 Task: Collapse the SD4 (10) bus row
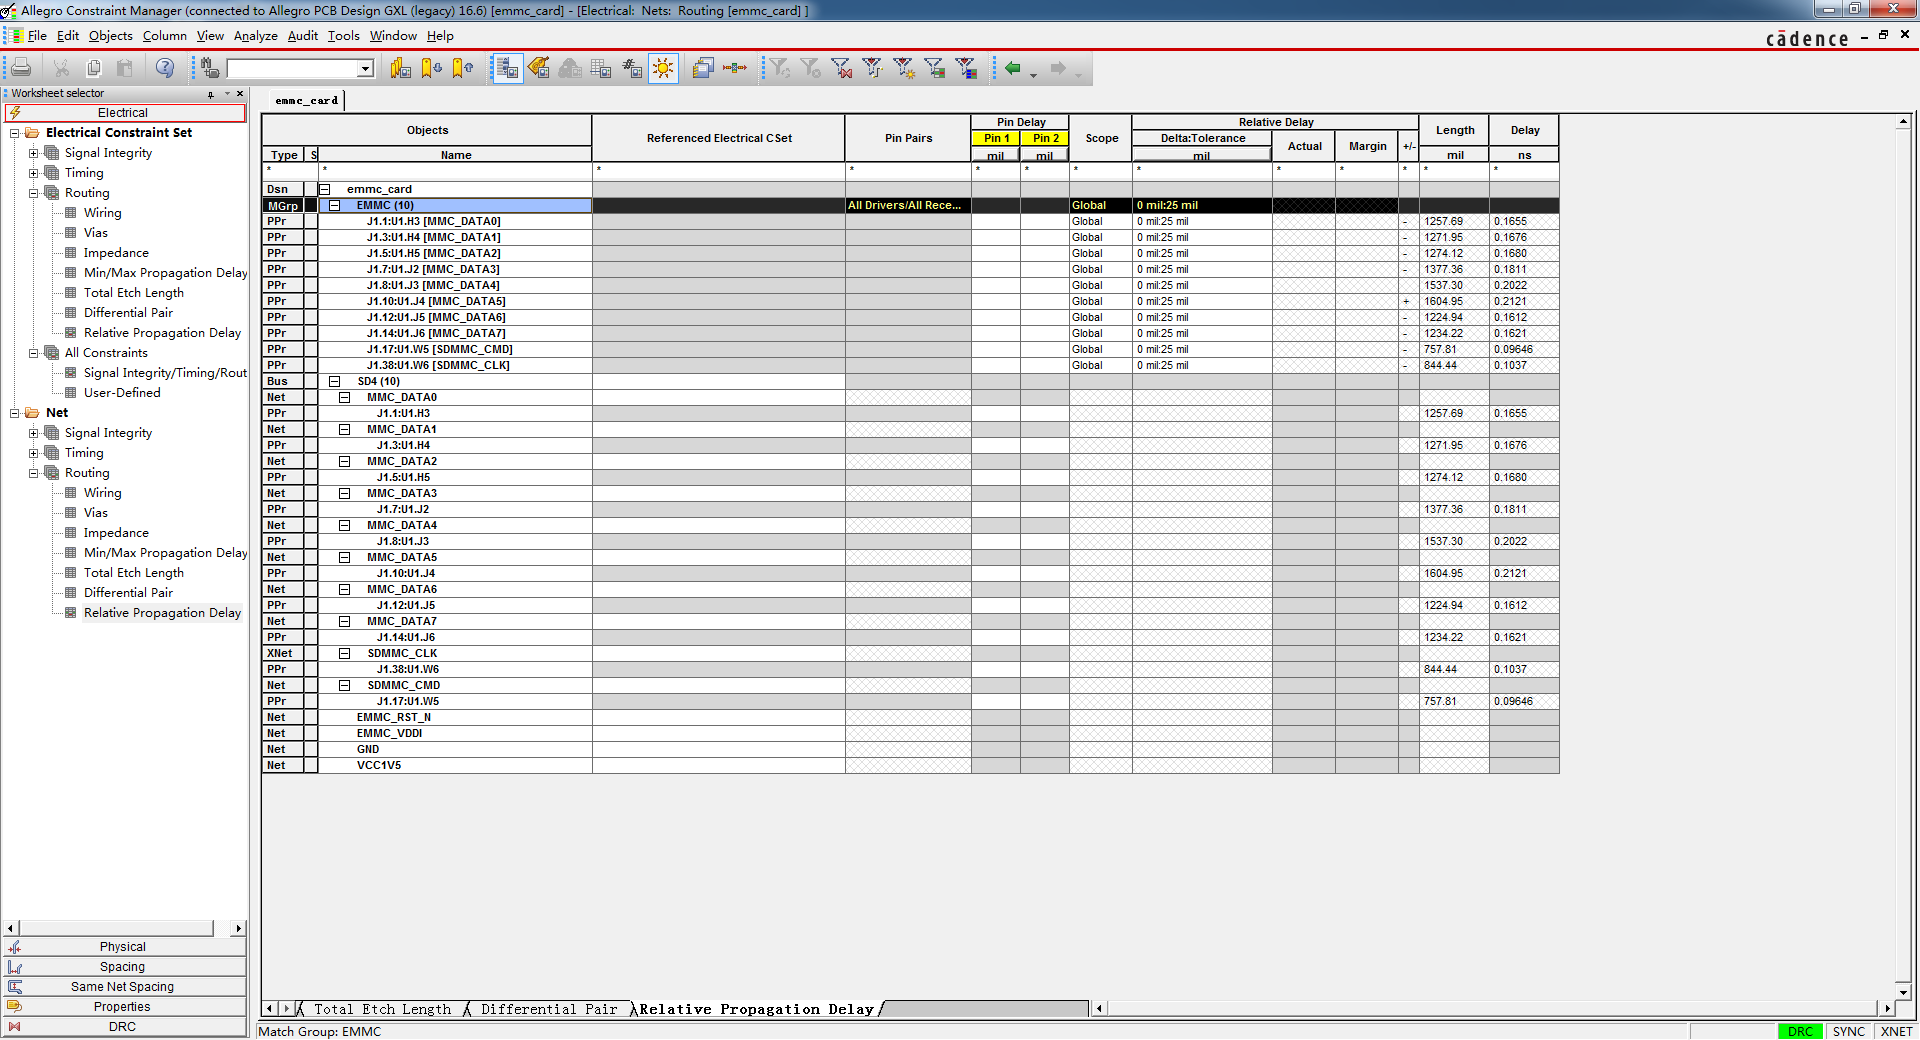[x=335, y=381]
